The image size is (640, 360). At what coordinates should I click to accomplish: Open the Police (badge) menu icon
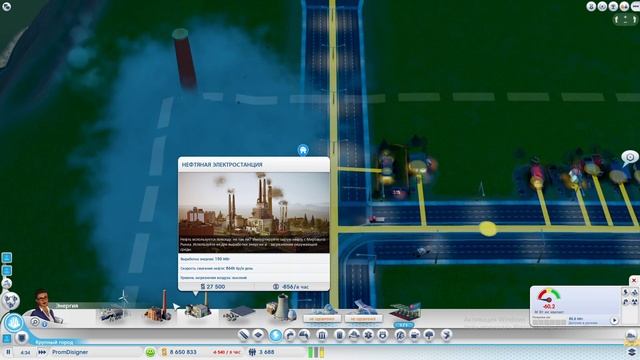[x=383, y=336]
